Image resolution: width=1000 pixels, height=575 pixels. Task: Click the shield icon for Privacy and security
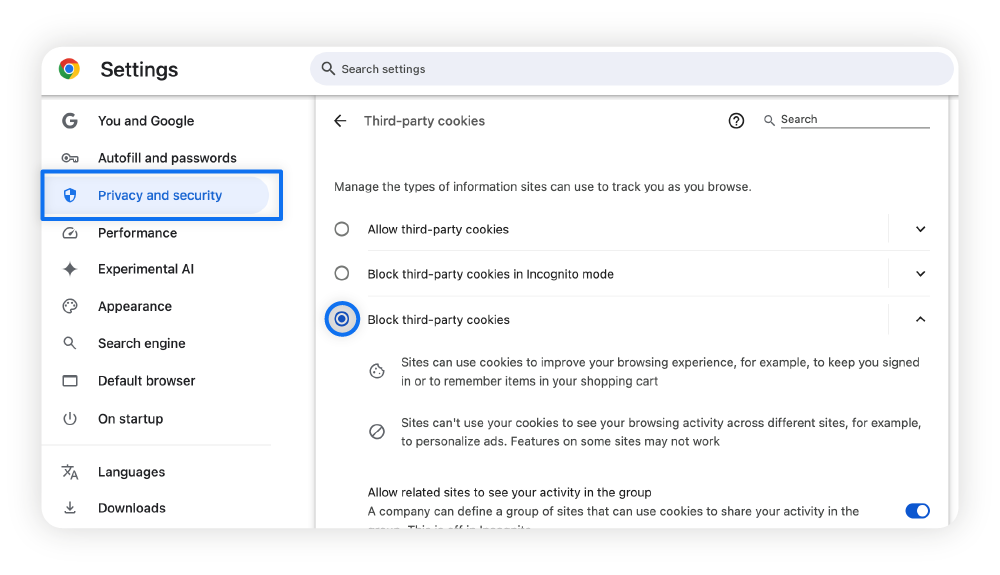click(70, 195)
